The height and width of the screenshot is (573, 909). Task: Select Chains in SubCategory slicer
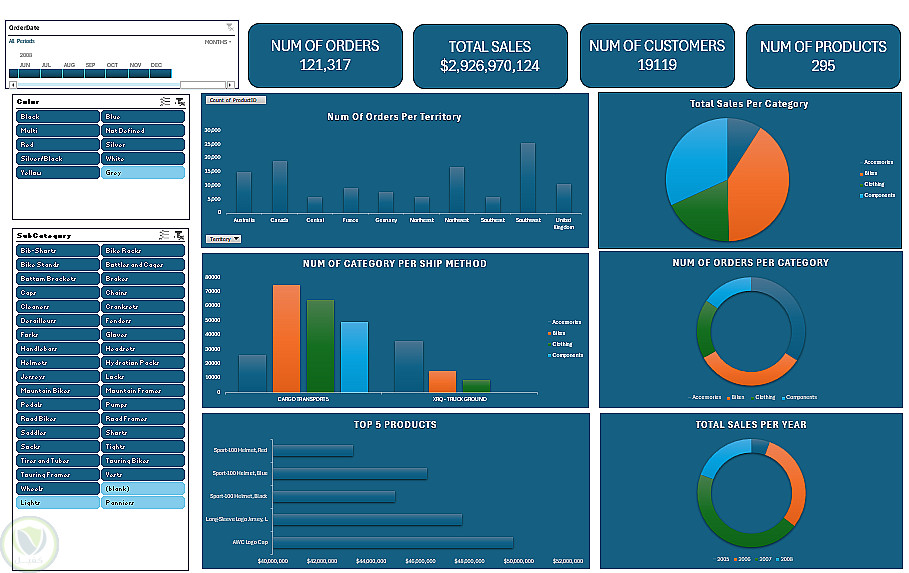[143, 292]
